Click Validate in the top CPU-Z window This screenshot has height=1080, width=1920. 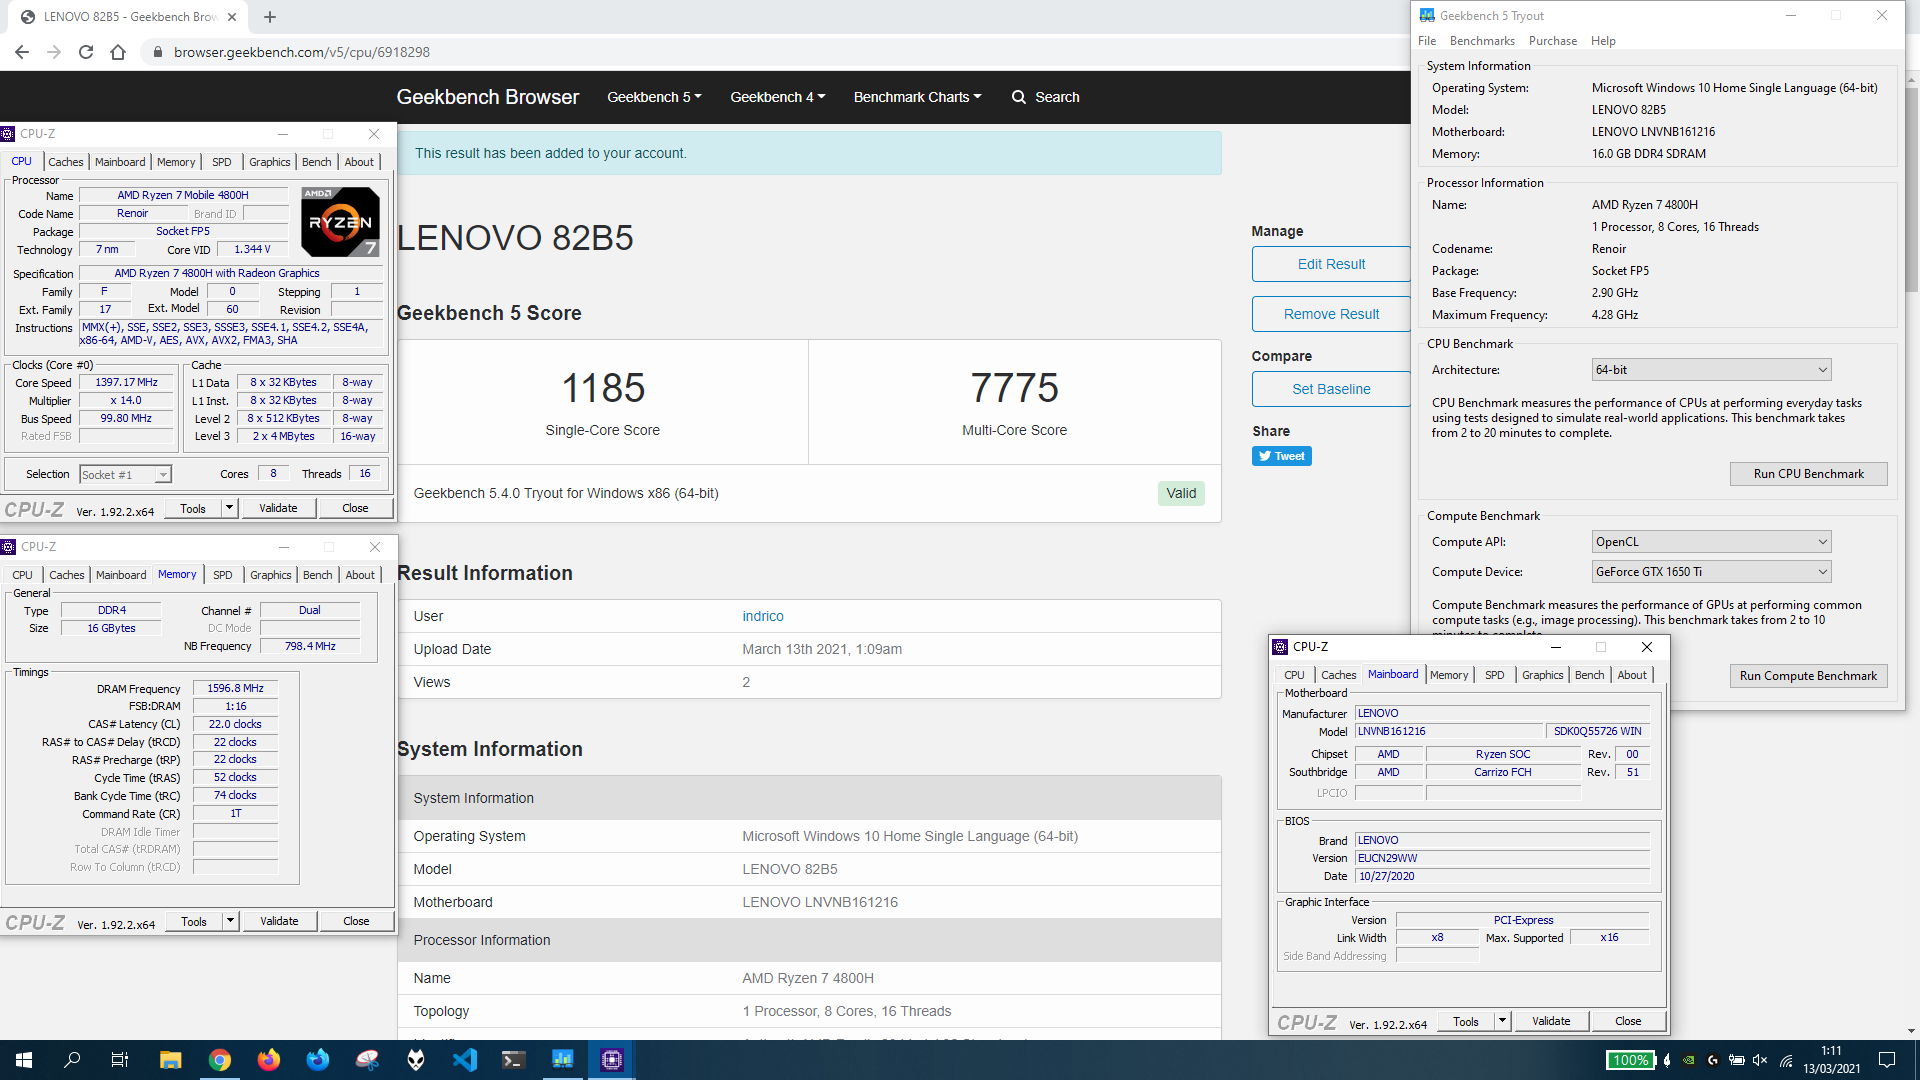(x=278, y=508)
